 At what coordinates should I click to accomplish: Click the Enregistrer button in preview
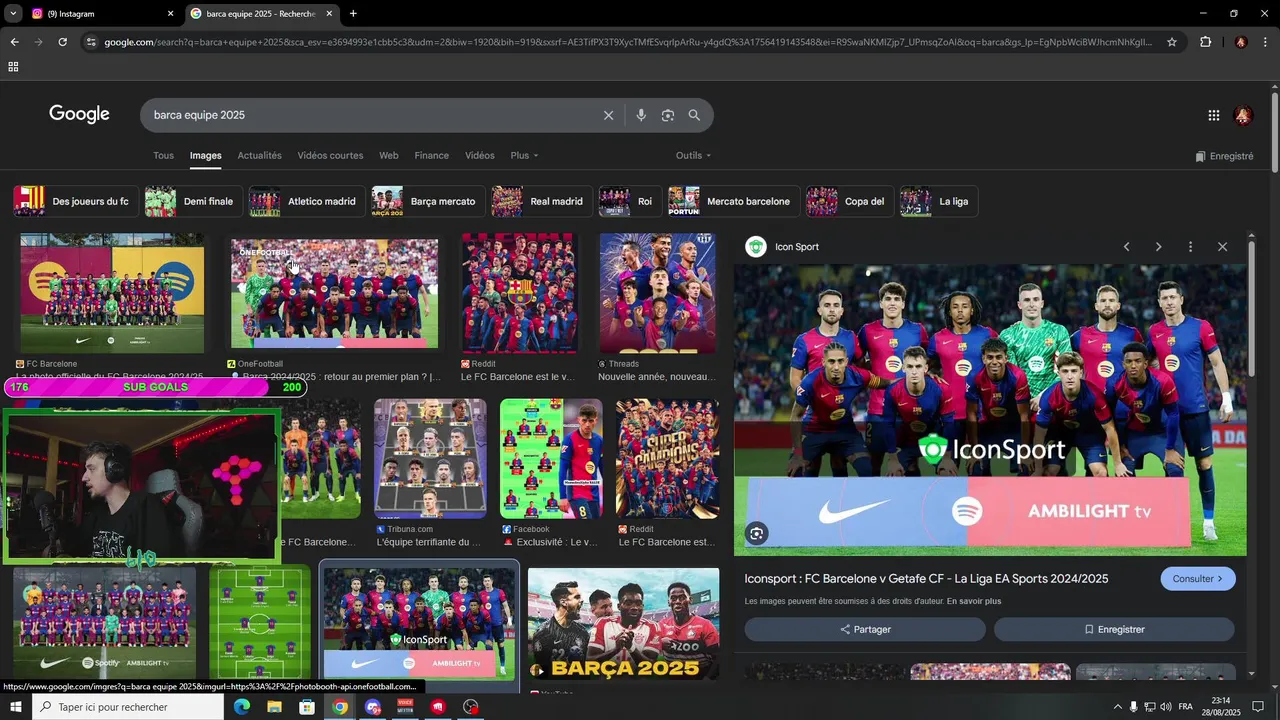pyautogui.click(x=1114, y=629)
